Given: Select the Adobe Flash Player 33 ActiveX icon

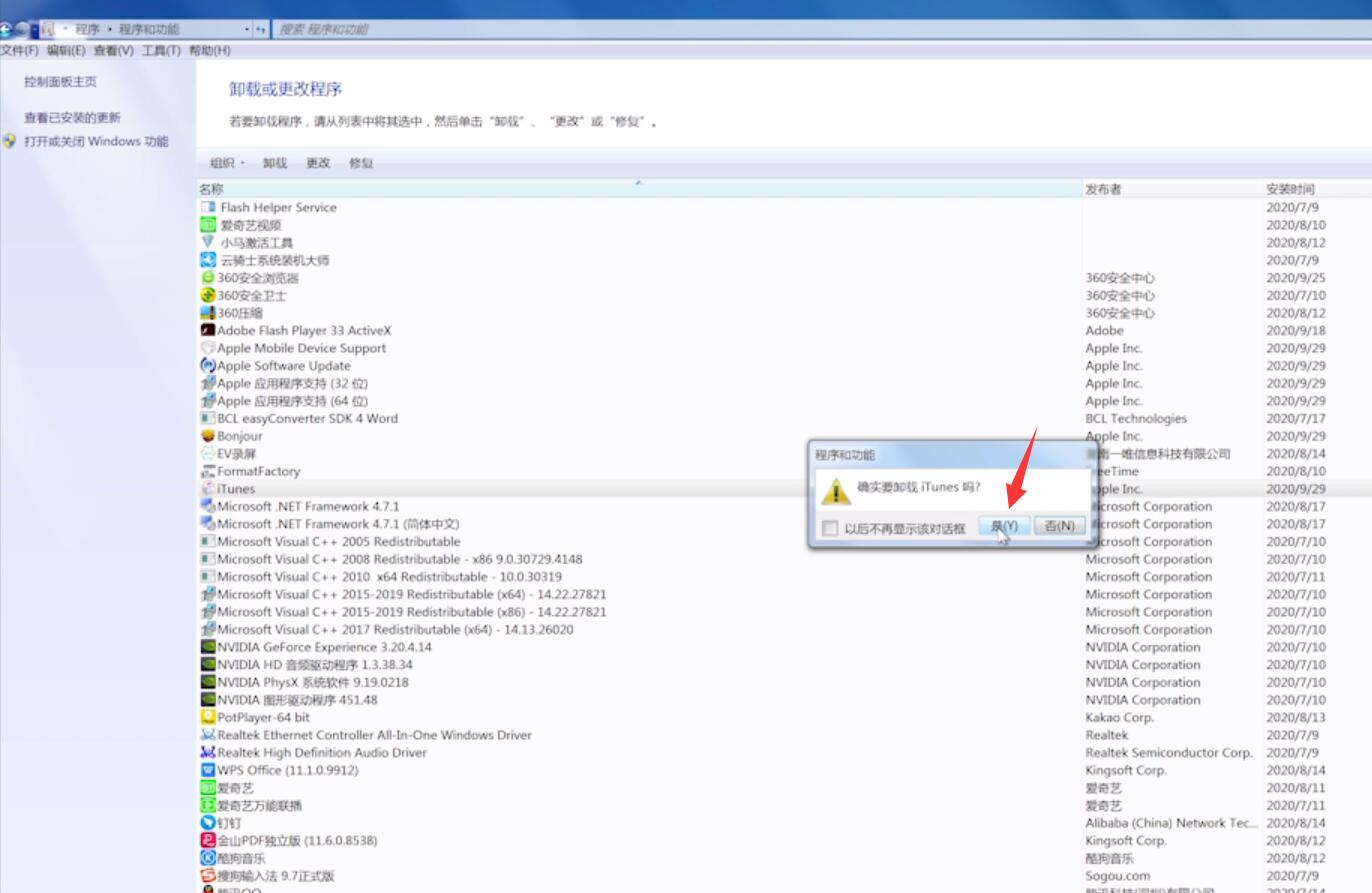Looking at the screenshot, I should 208,330.
